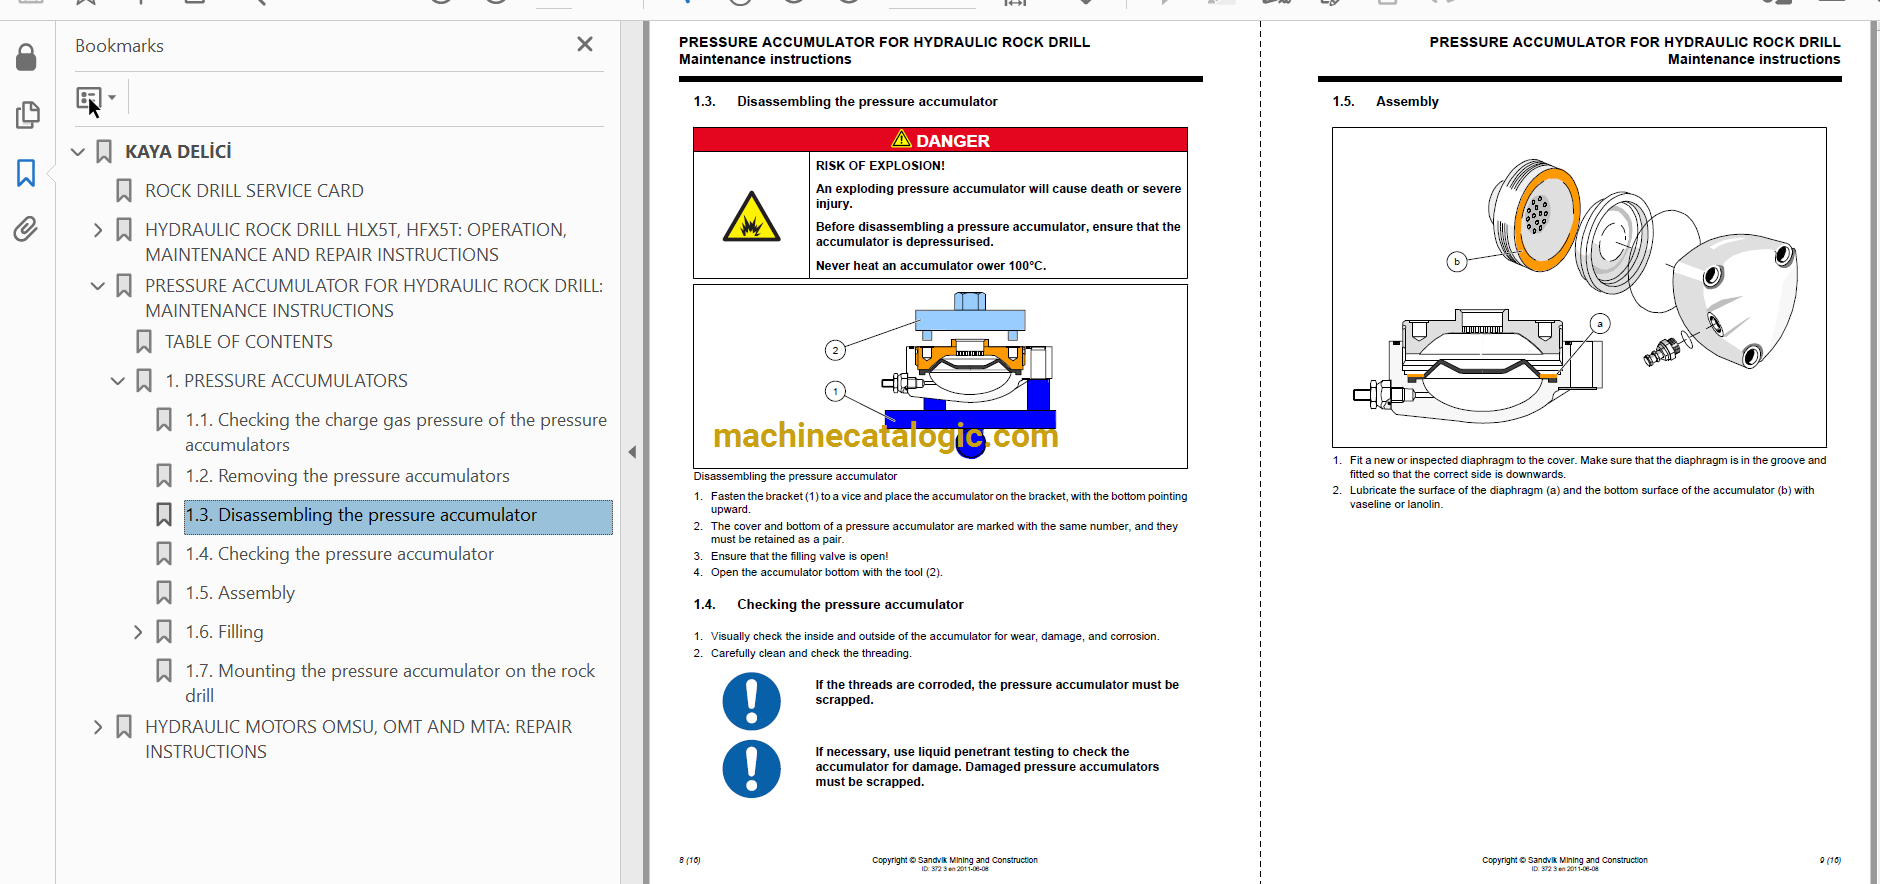The width and height of the screenshot is (1880, 884).
Task: Select 1.3. Disassembling the pressure accumulator bookmark
Action: tap(398, 515)
